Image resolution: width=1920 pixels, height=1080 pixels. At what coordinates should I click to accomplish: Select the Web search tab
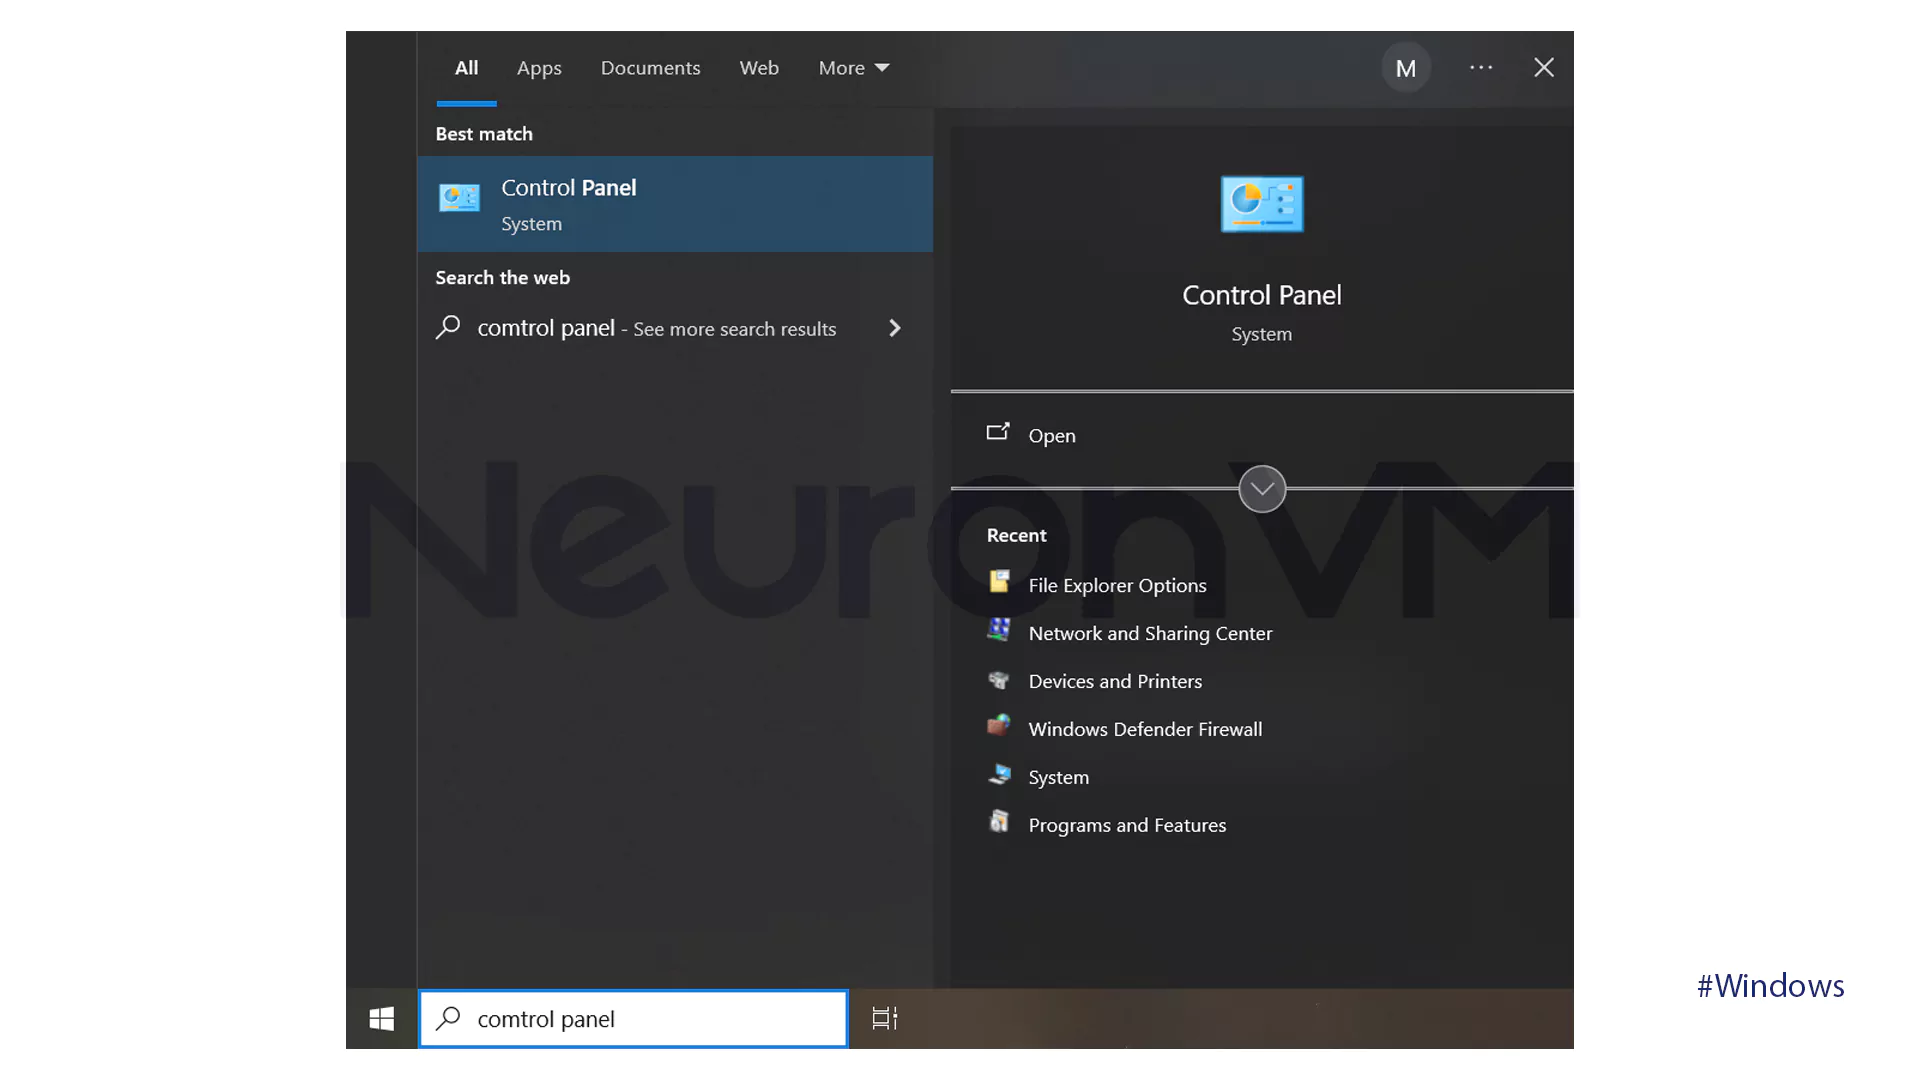click(759, 67)
